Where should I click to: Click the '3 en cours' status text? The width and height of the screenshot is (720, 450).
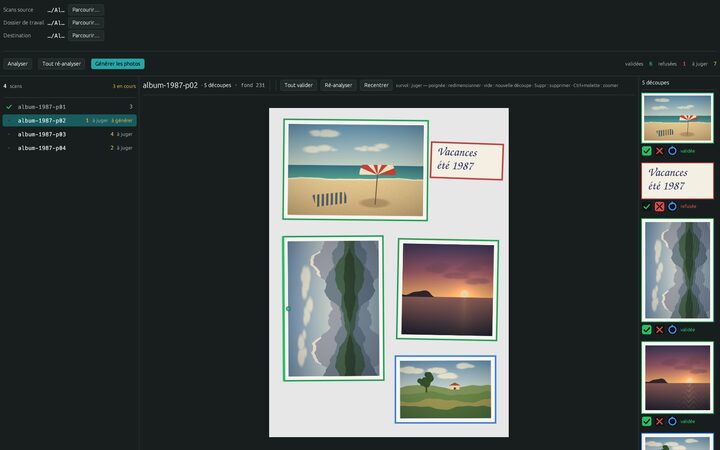(x=124, y=86)
